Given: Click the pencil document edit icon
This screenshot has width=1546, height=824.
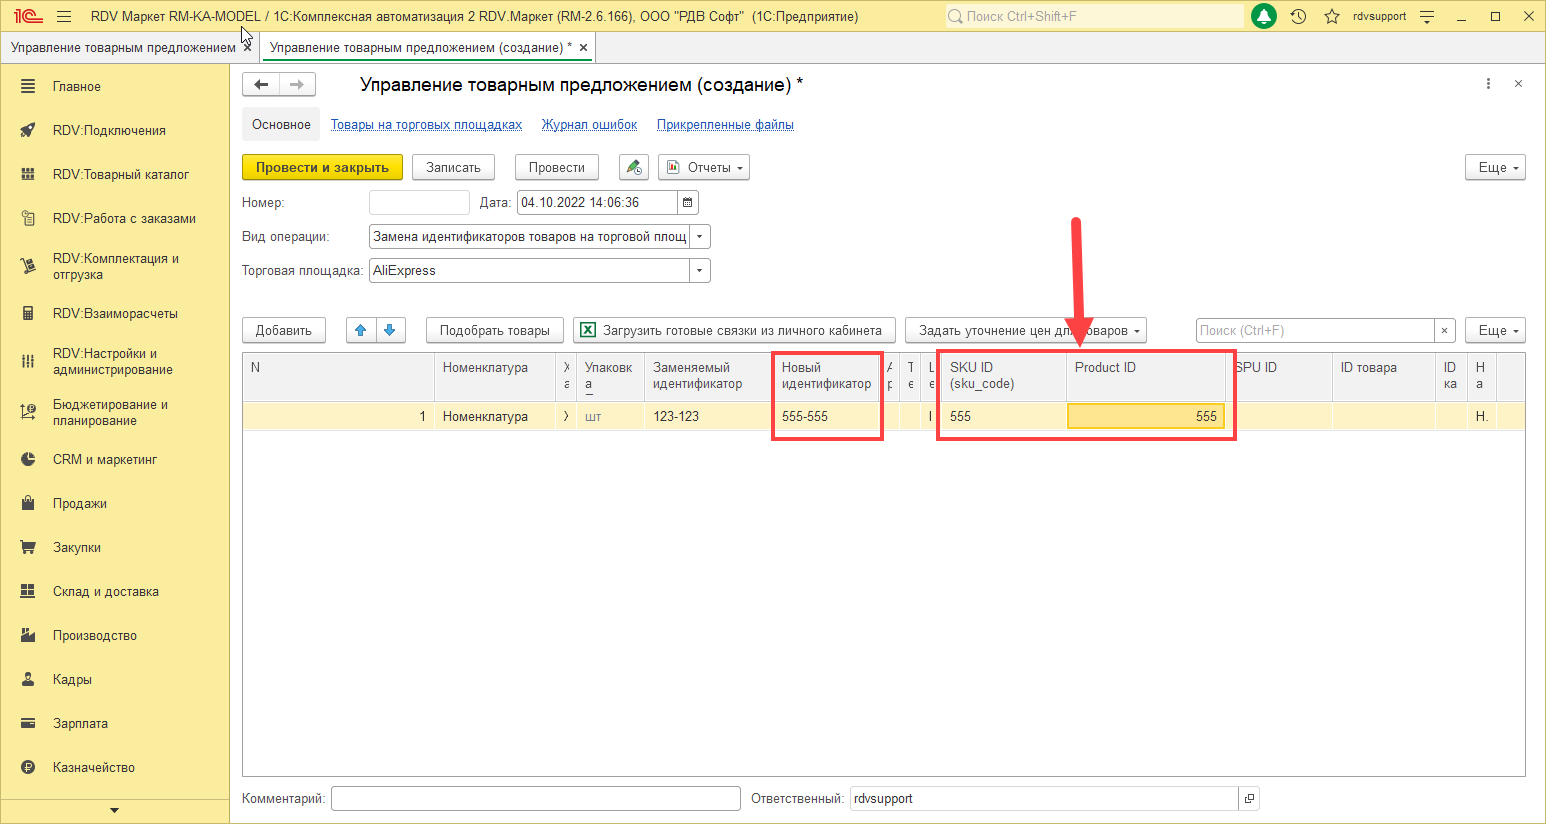Looking at the screenshot, I should [x=633, y=168].
